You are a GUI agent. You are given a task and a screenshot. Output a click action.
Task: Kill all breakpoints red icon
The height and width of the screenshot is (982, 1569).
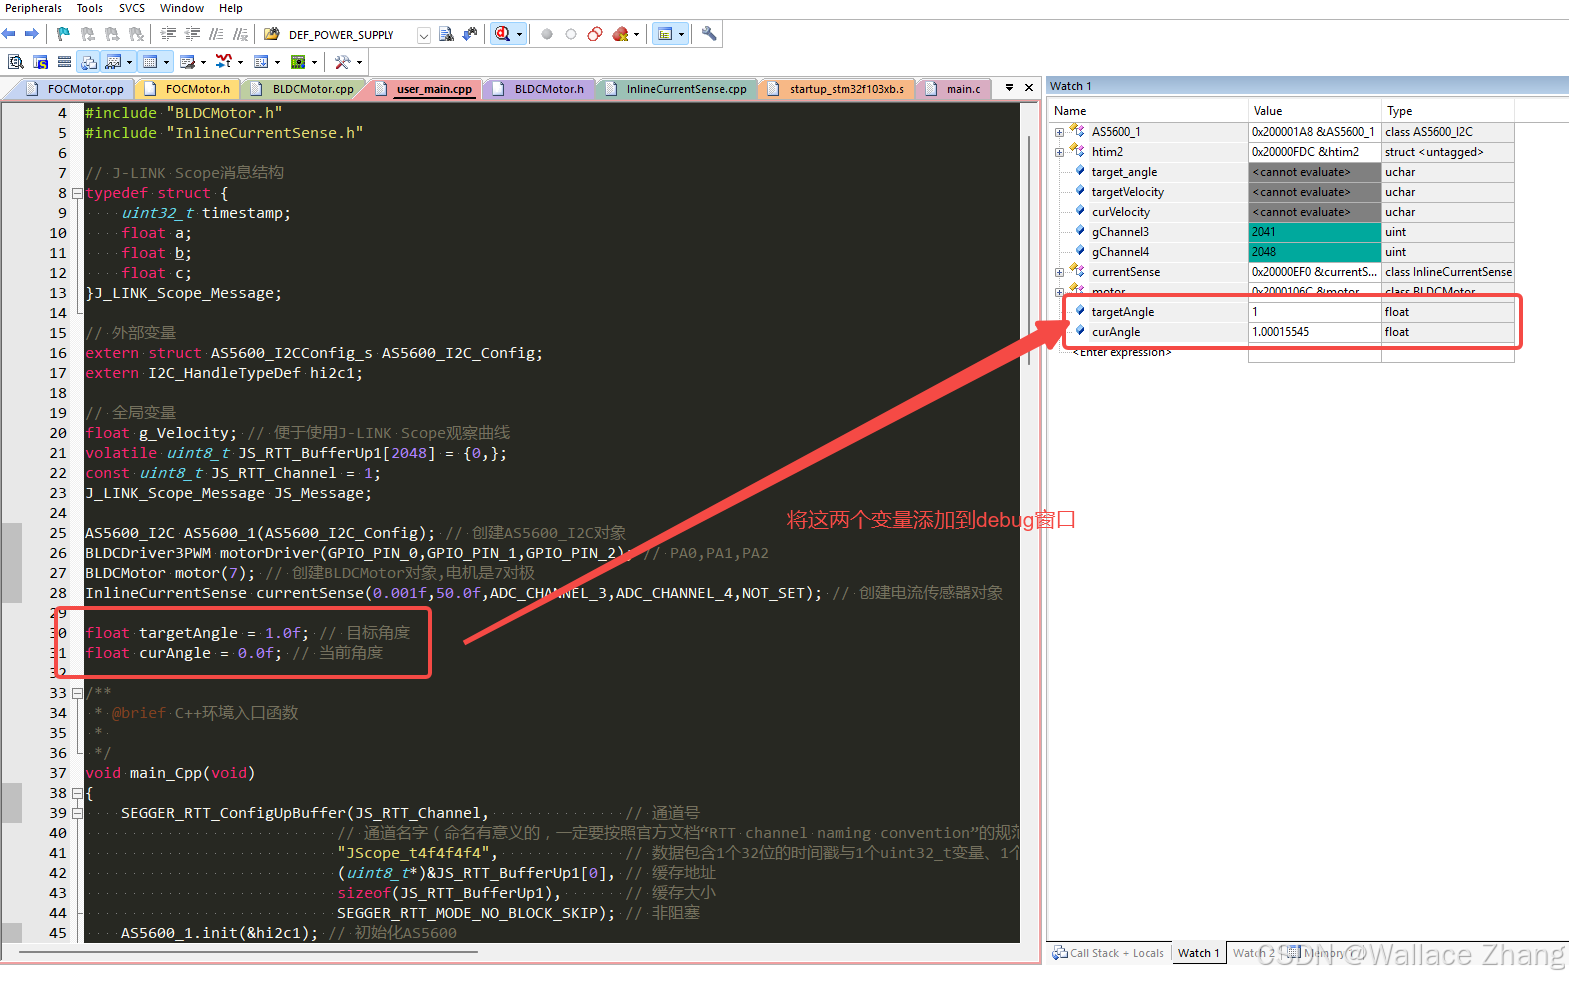620,34
